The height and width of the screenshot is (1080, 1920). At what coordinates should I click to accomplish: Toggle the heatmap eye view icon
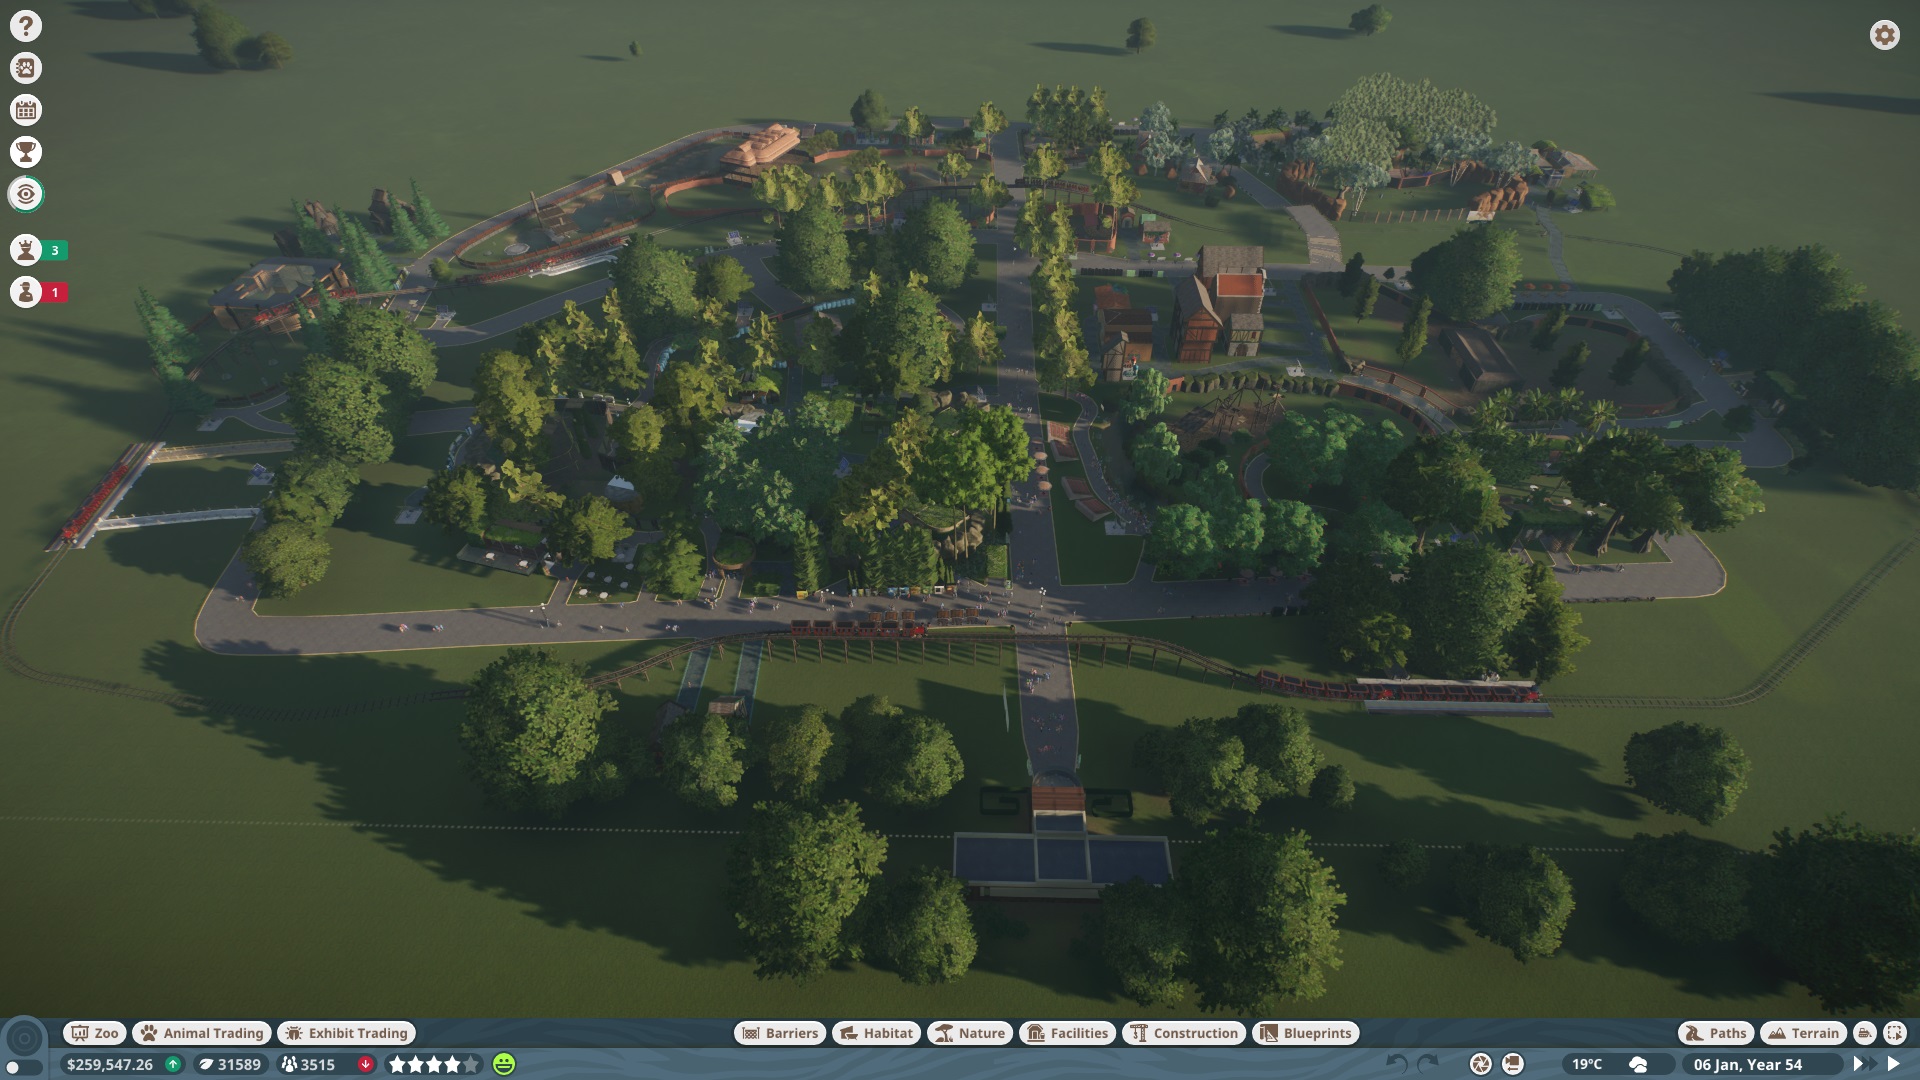[26, 194]
